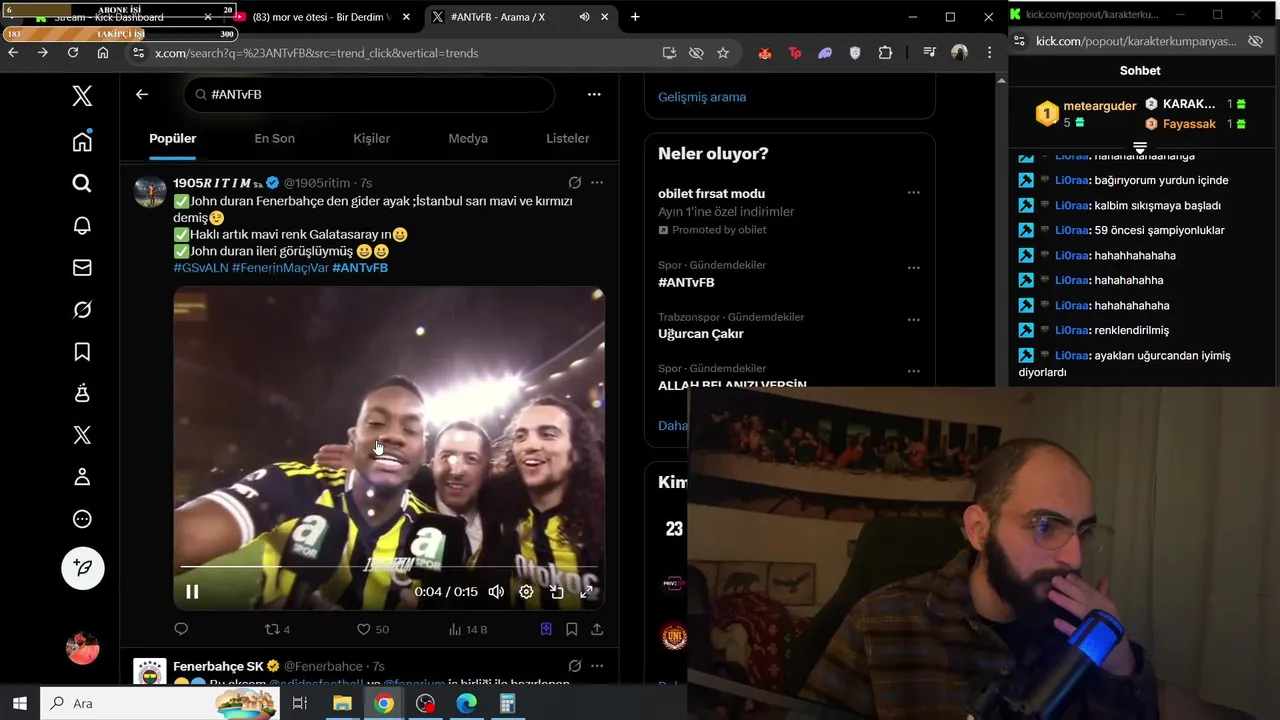
Task: Open Messages envelope in X sidebar
Action: pyautogui.click(x=82, y=267)
